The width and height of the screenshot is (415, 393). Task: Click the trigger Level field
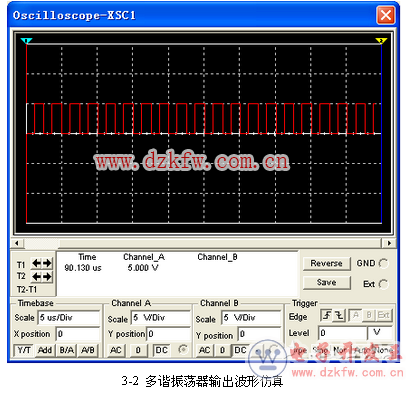pyautogui.click(x=342, y=333)
